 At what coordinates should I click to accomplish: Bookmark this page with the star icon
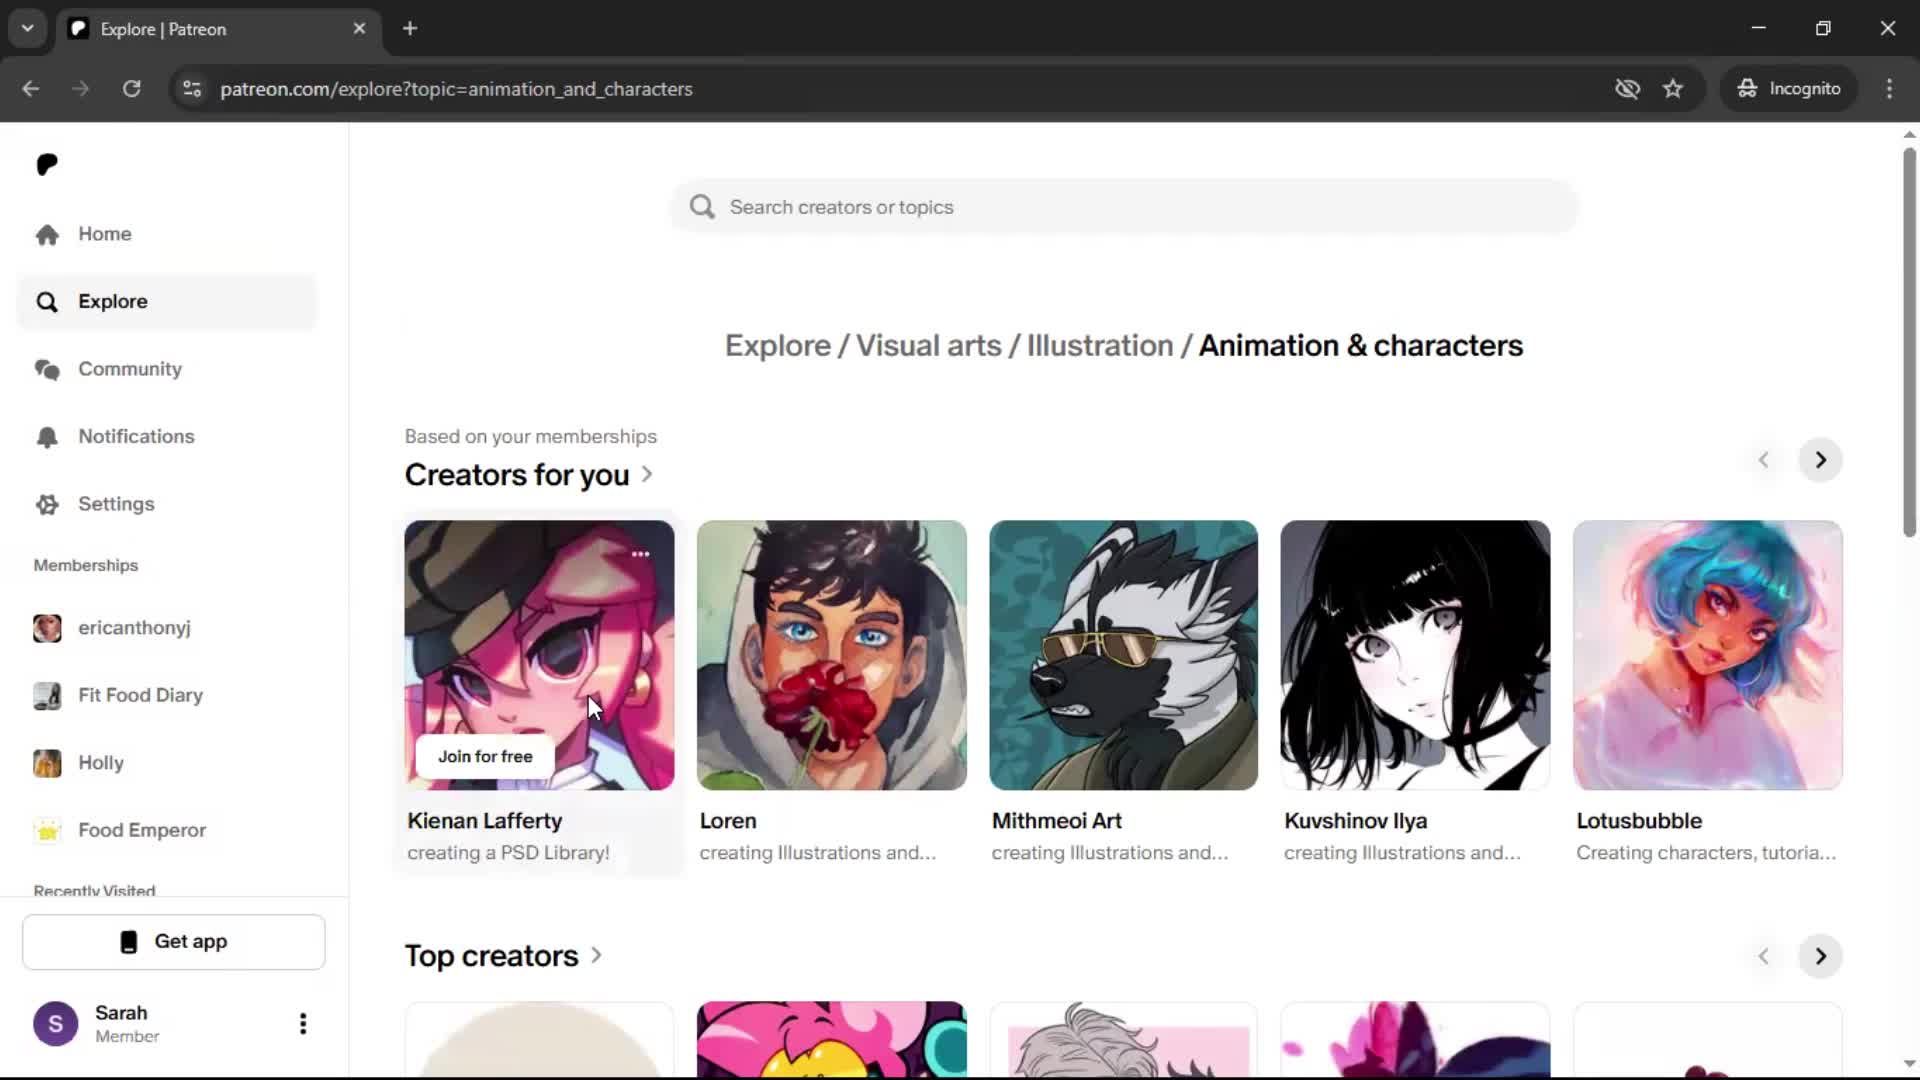[1673, 89]
